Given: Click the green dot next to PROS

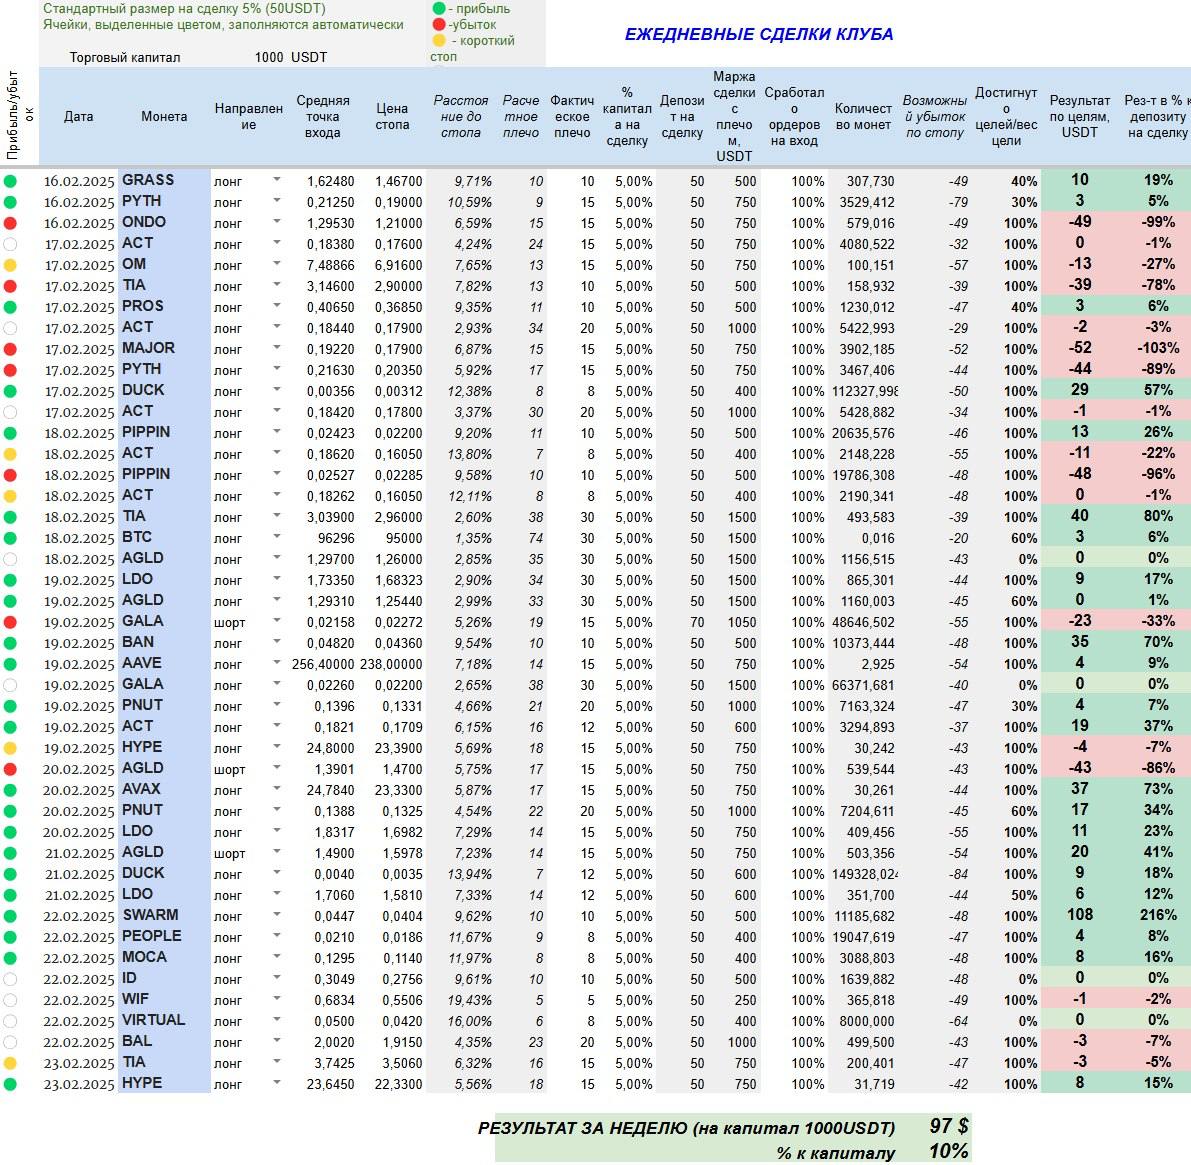Looking at the screenshot, I should tap(10, 308).
